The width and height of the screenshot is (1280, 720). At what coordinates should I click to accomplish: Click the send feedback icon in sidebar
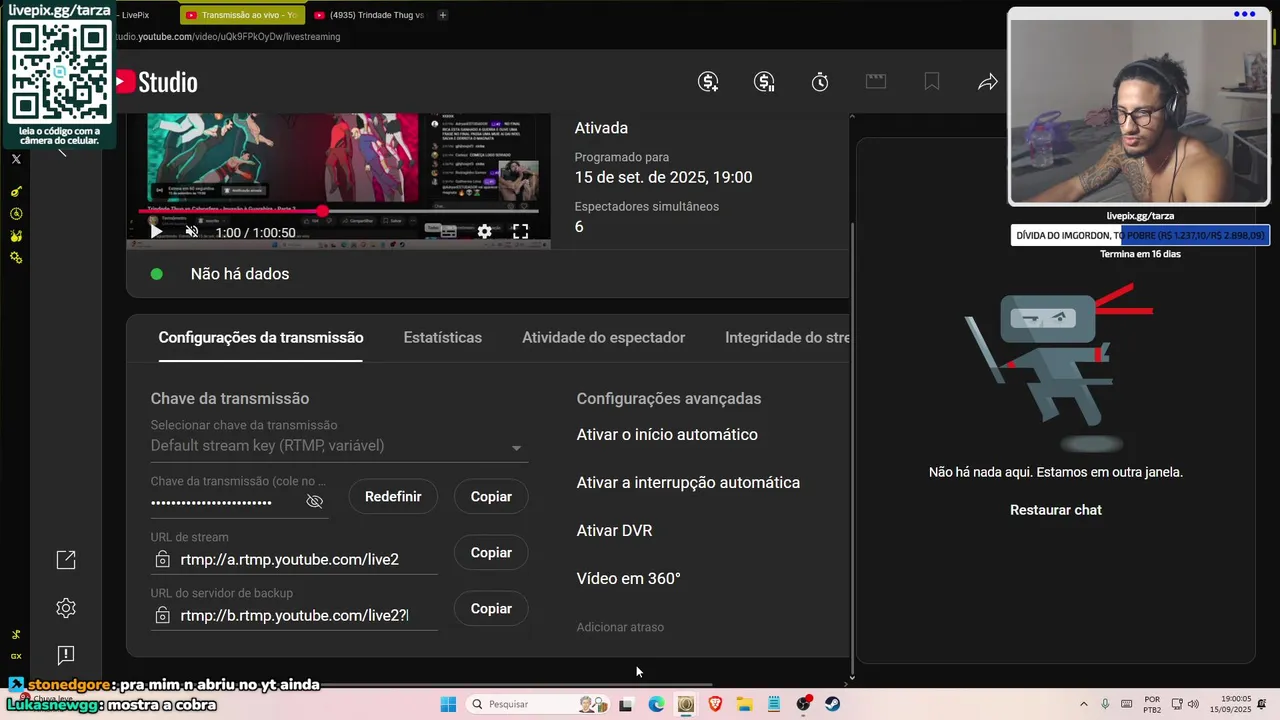66,655
